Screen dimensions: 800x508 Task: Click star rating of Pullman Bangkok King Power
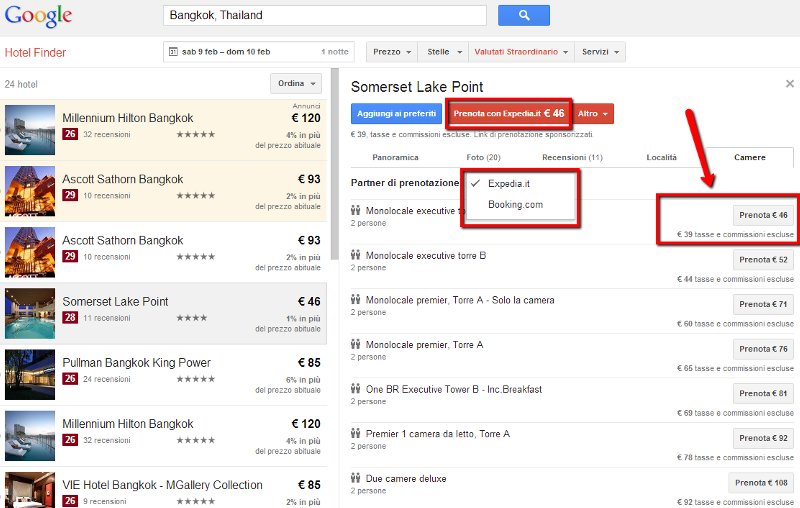point(195,379)
